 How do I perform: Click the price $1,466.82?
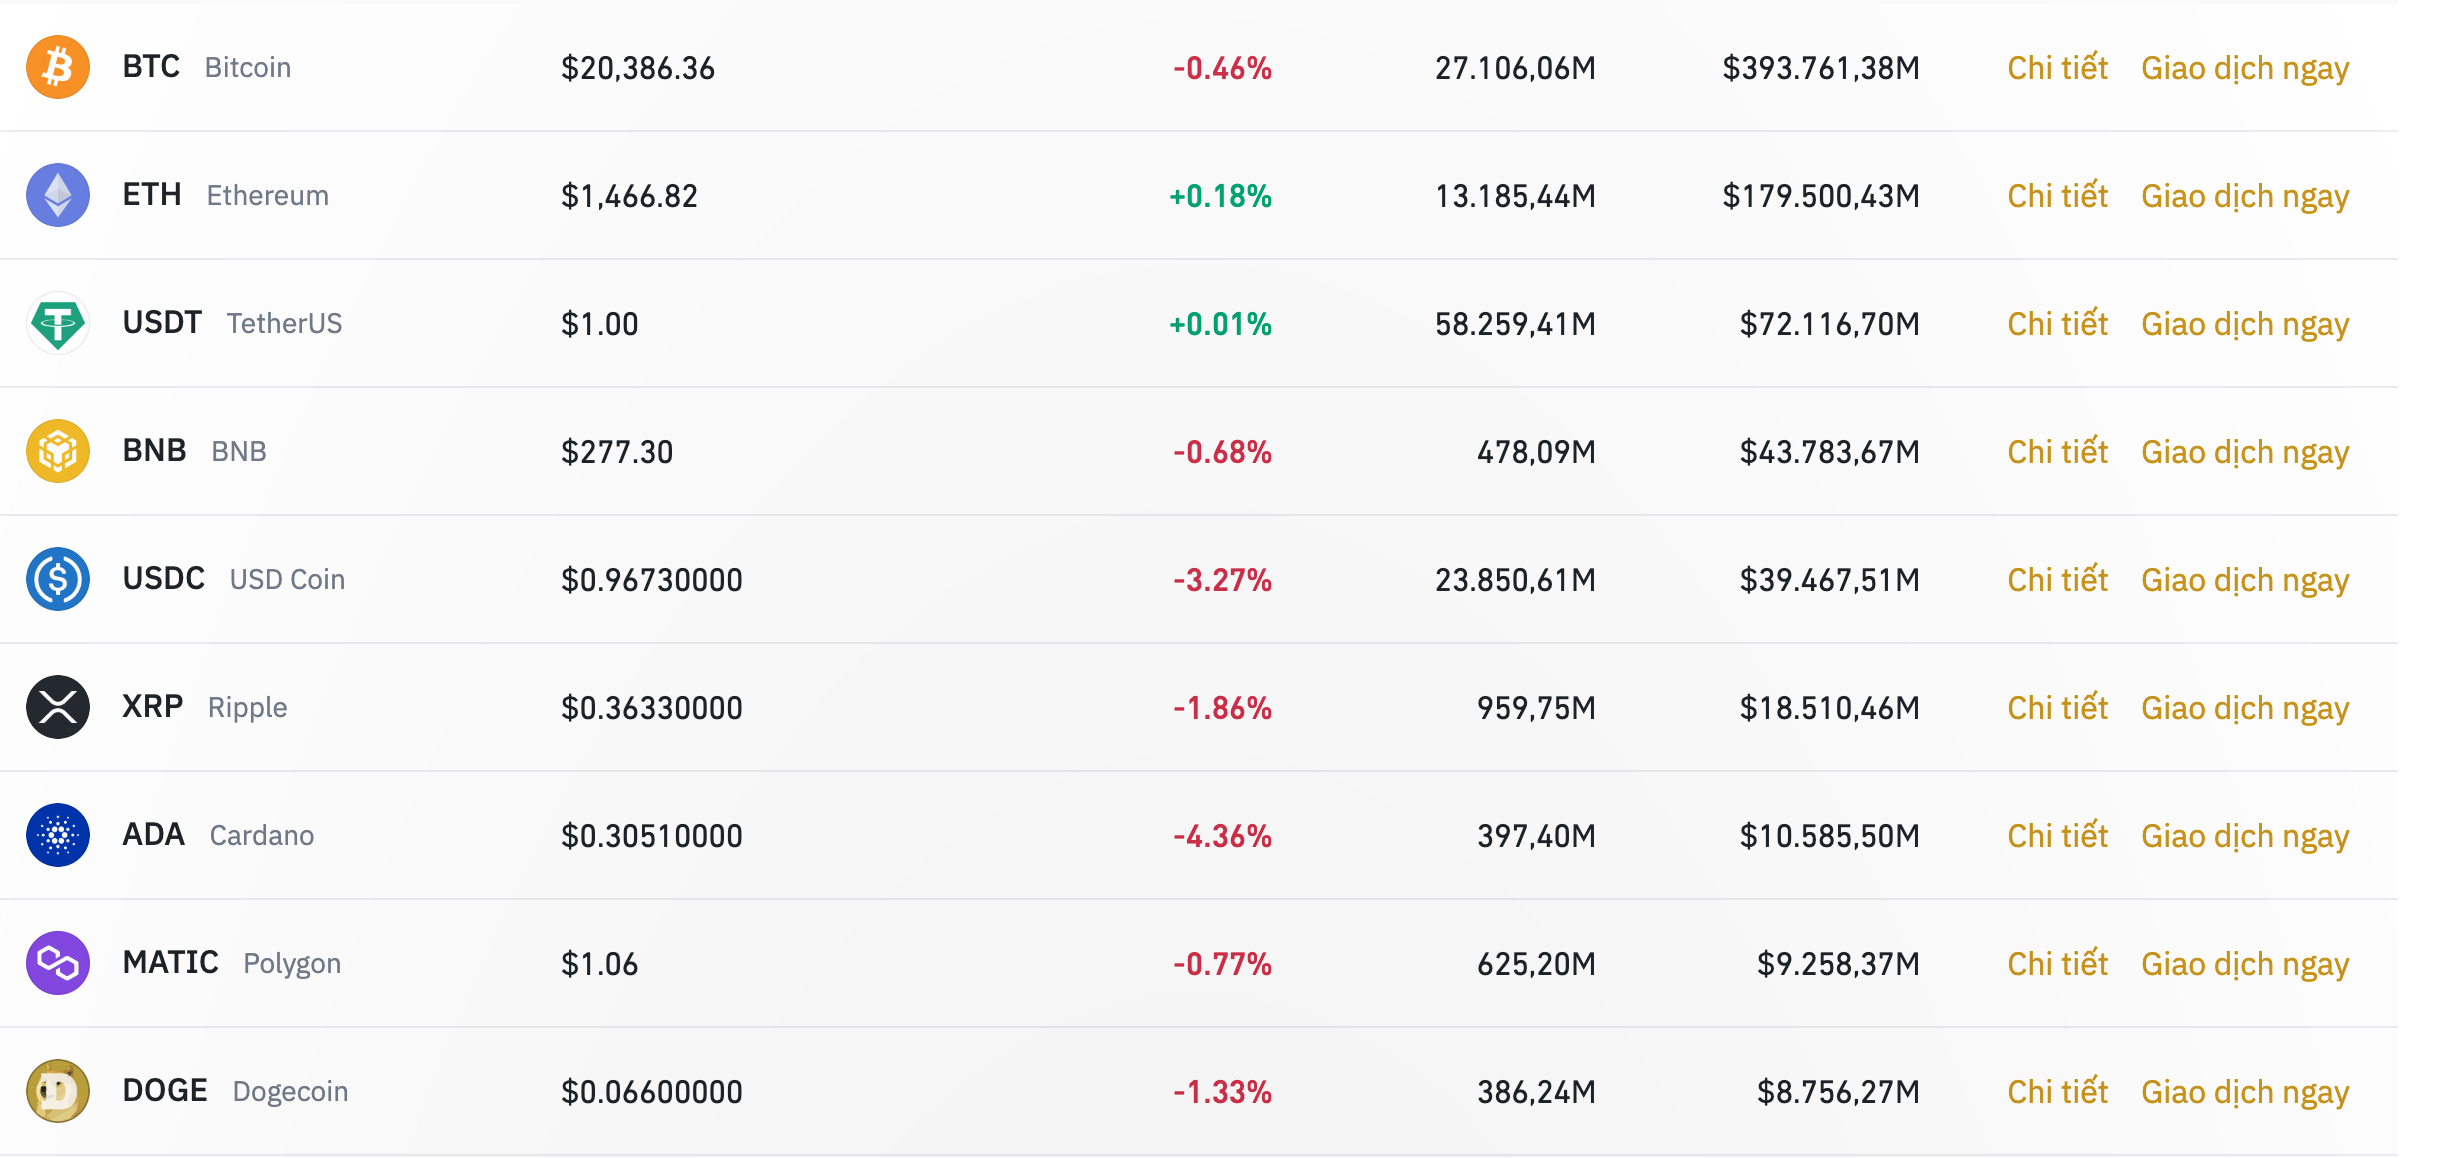[x=629, y=196]
